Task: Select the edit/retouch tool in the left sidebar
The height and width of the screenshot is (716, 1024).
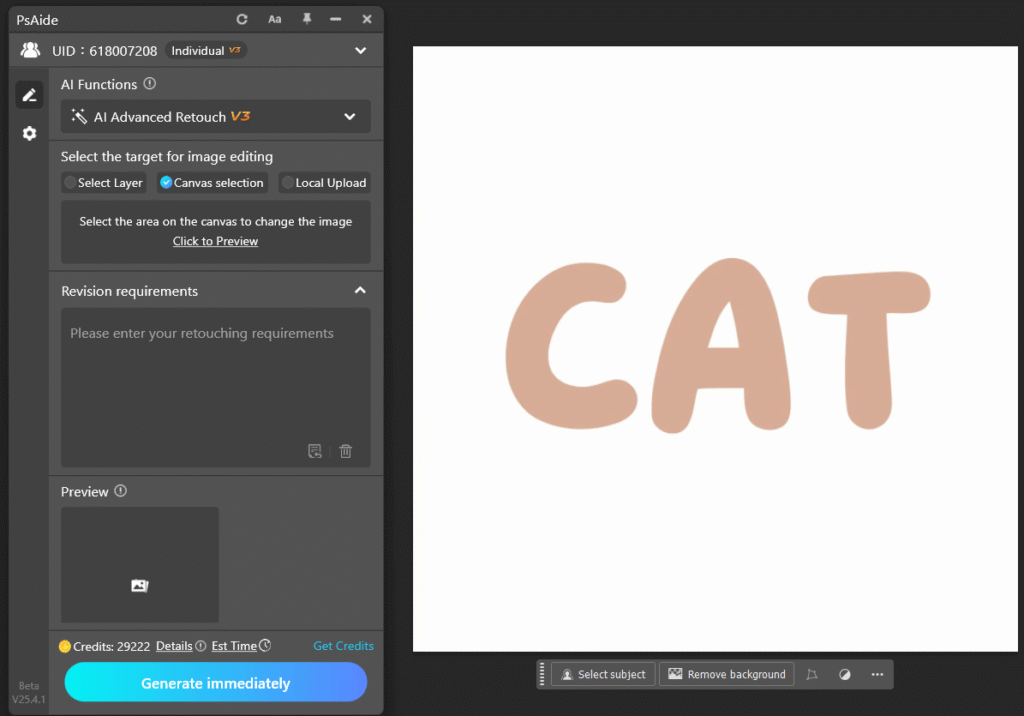Action: coord(29,94)
